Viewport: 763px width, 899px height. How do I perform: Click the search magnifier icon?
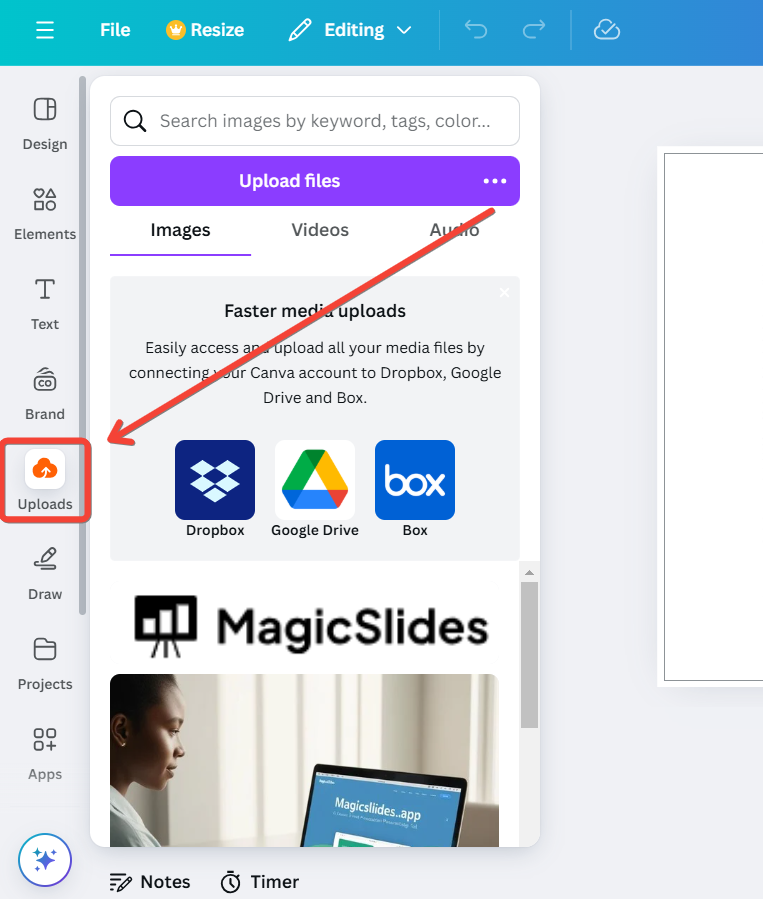[x=135, y=121]
